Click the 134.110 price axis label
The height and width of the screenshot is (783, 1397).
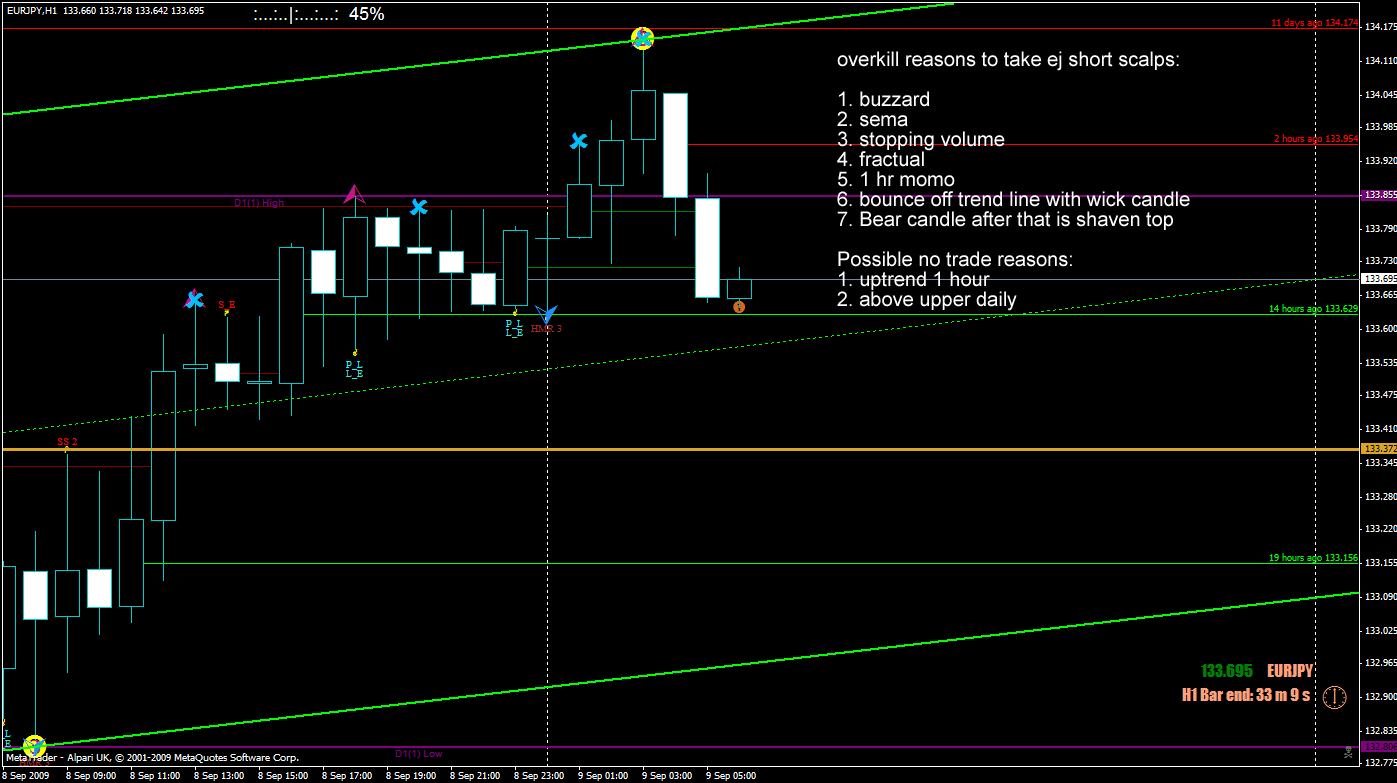pos(1380,61)
